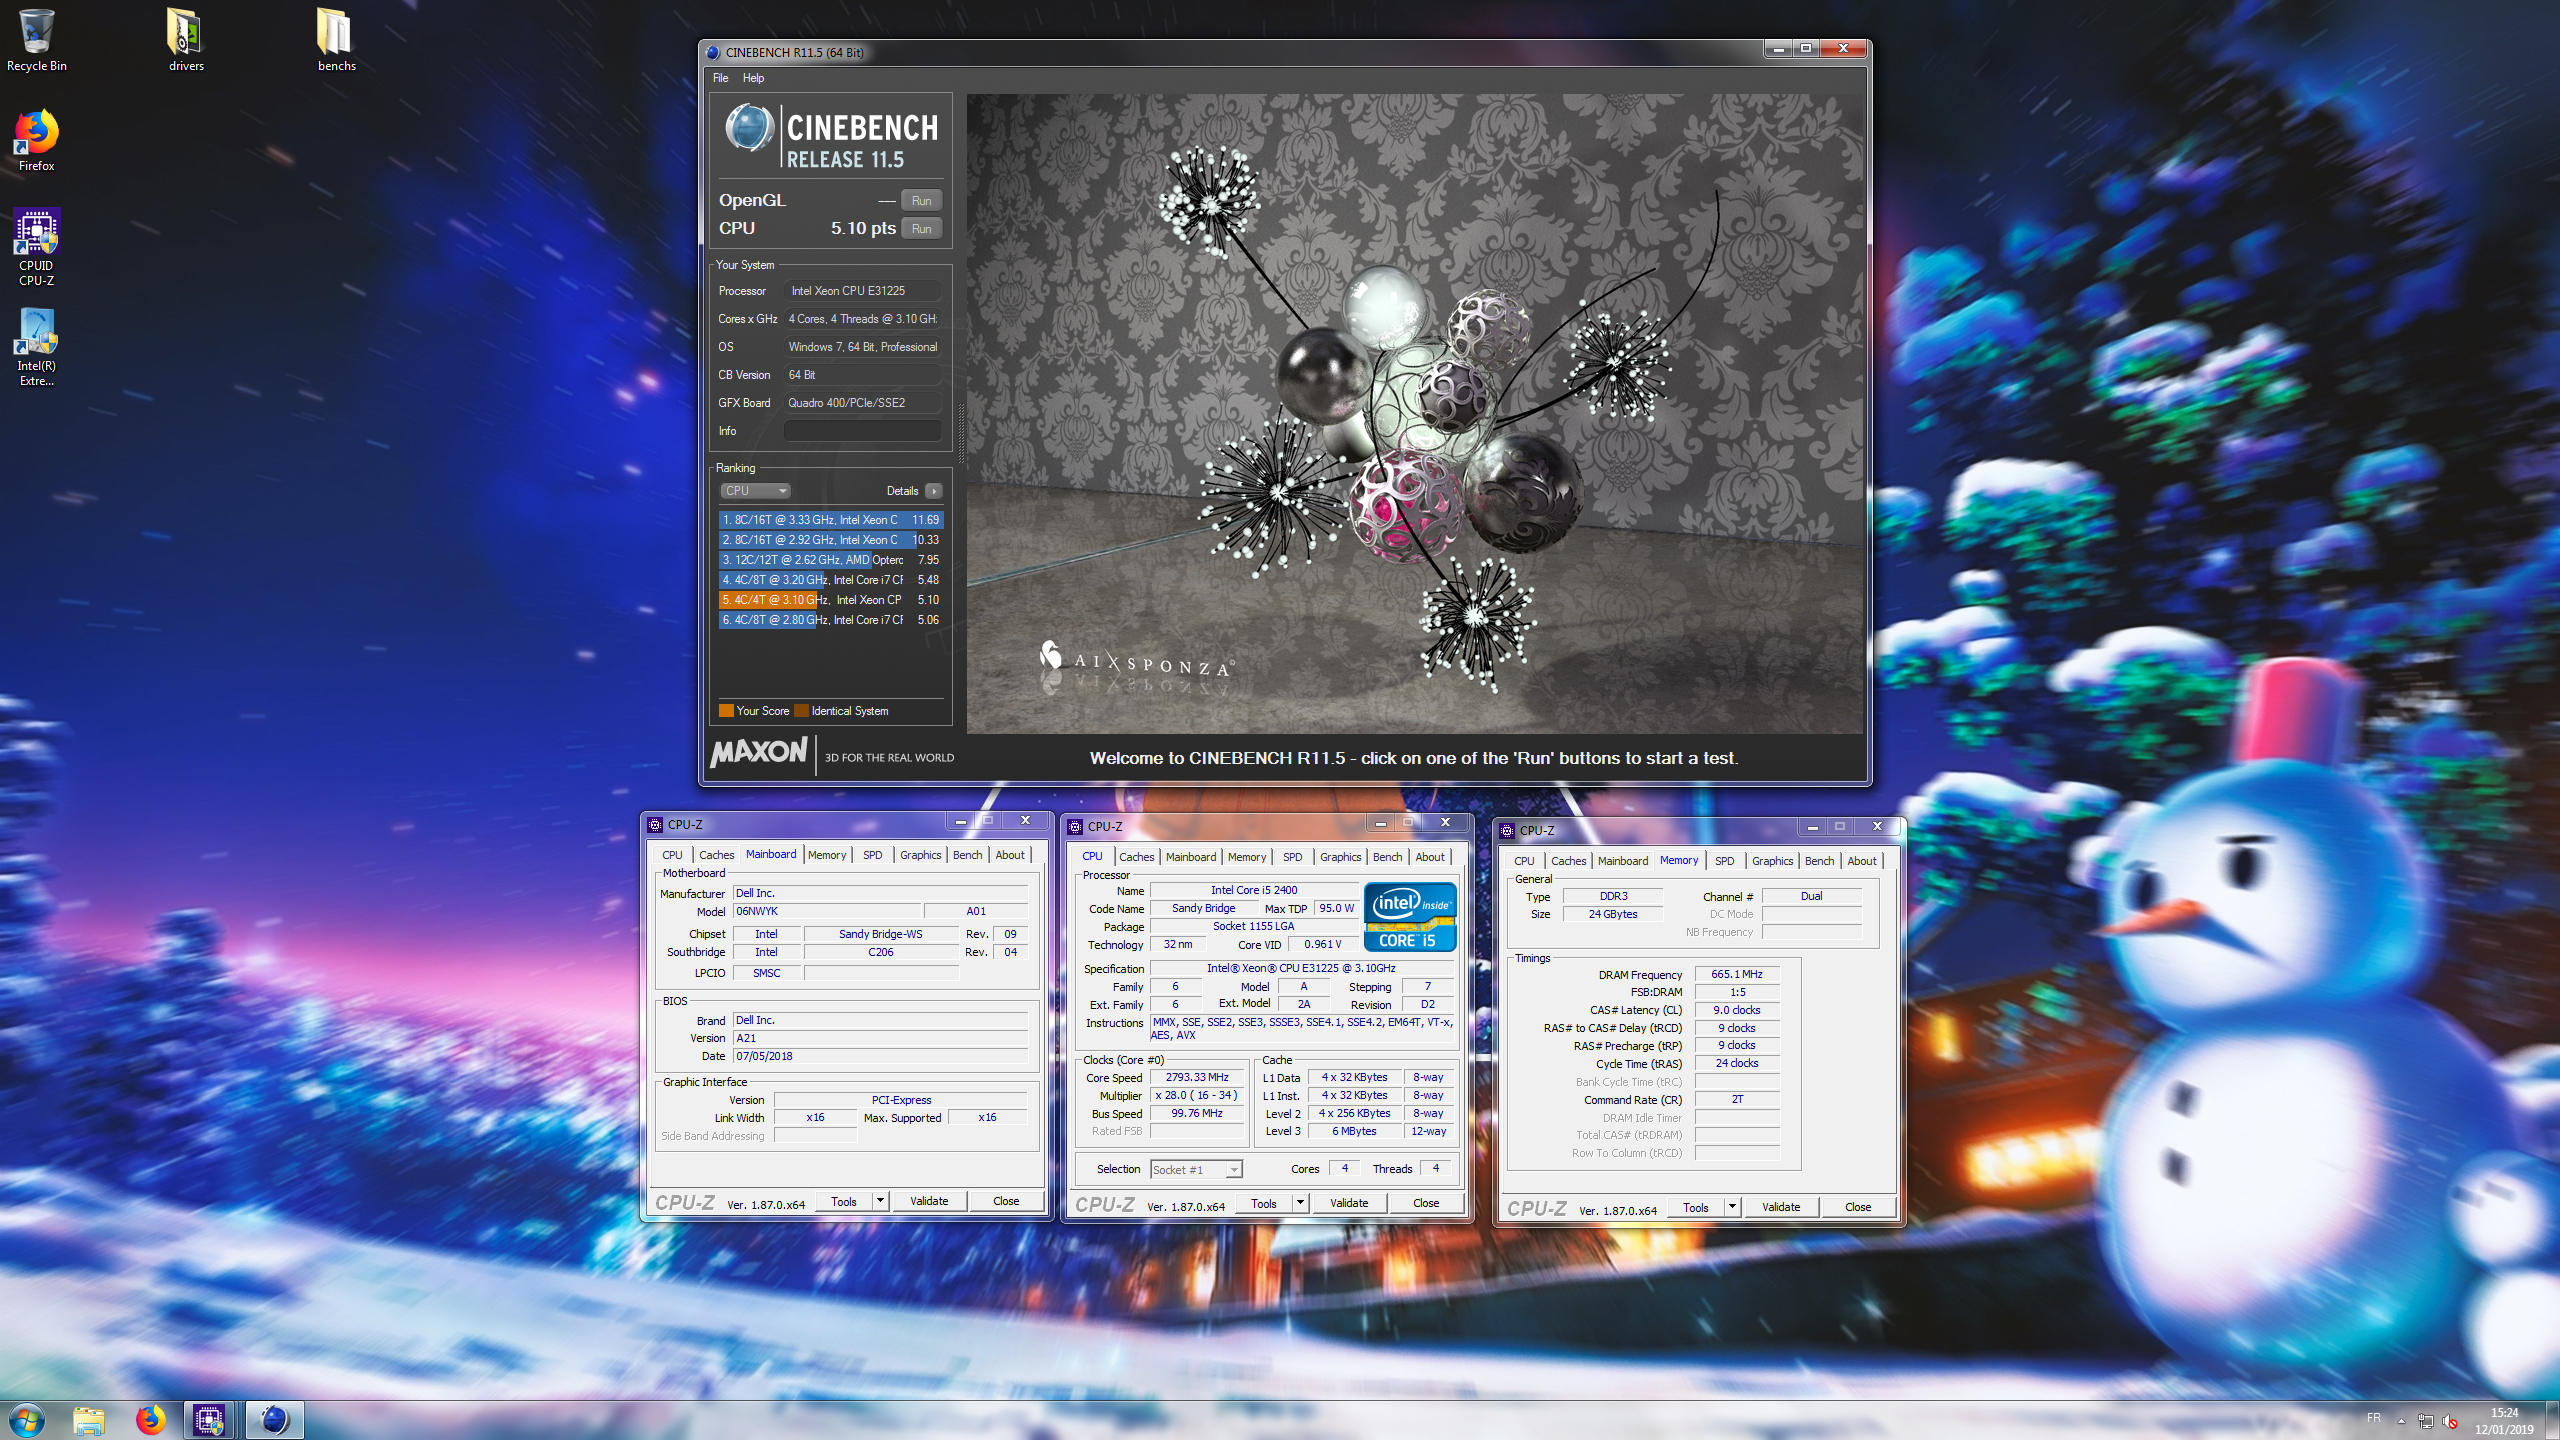Click the volume tray icon
Viewport: 2560px width, 1440px height.
click(2450, 1421)
